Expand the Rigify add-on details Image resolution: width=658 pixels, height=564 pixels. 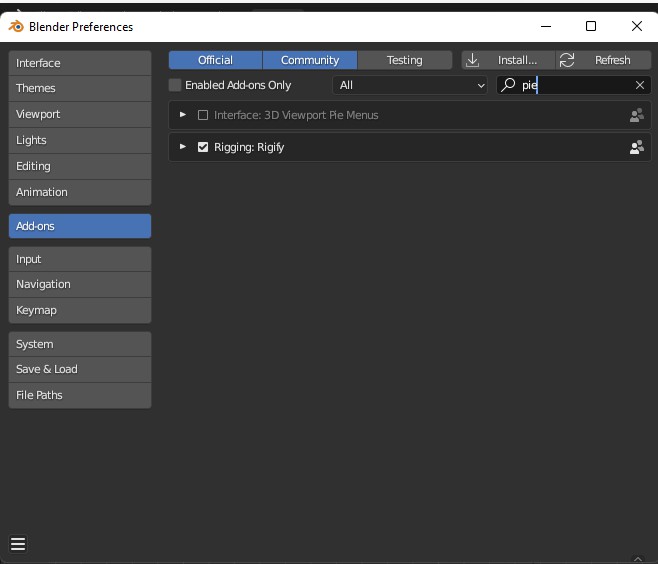[183, 147]
